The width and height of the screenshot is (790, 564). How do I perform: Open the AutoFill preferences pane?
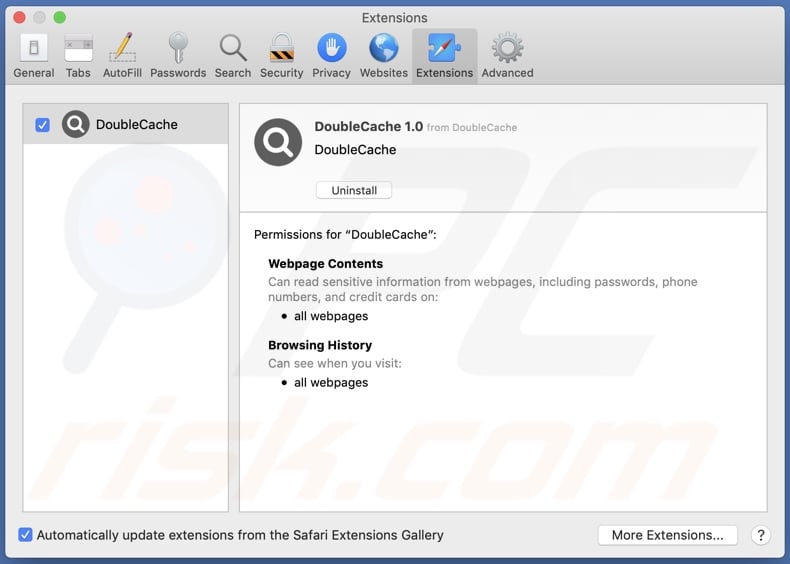122,55
